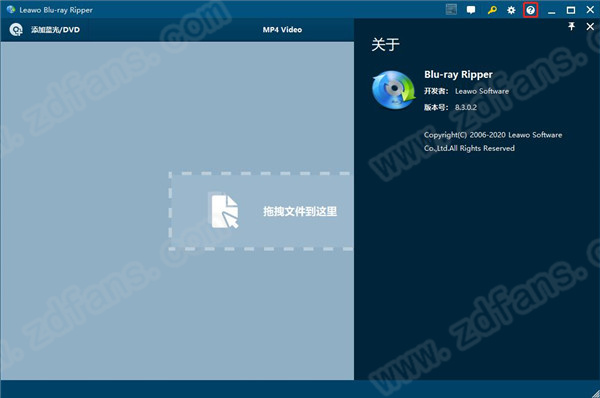
Task: Click the 版本号 label
Action: (x=436, y=107)
